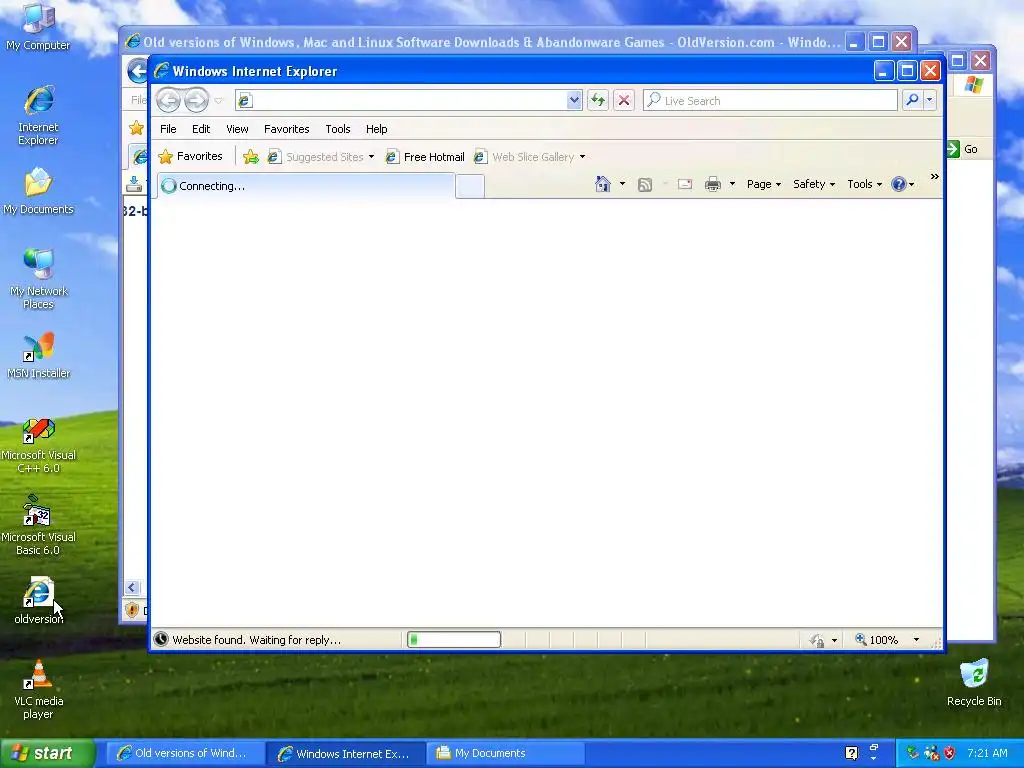Select Internet Explorer desktop icon
This screenshot has width=1024, height=768.
tap(38, 115)
